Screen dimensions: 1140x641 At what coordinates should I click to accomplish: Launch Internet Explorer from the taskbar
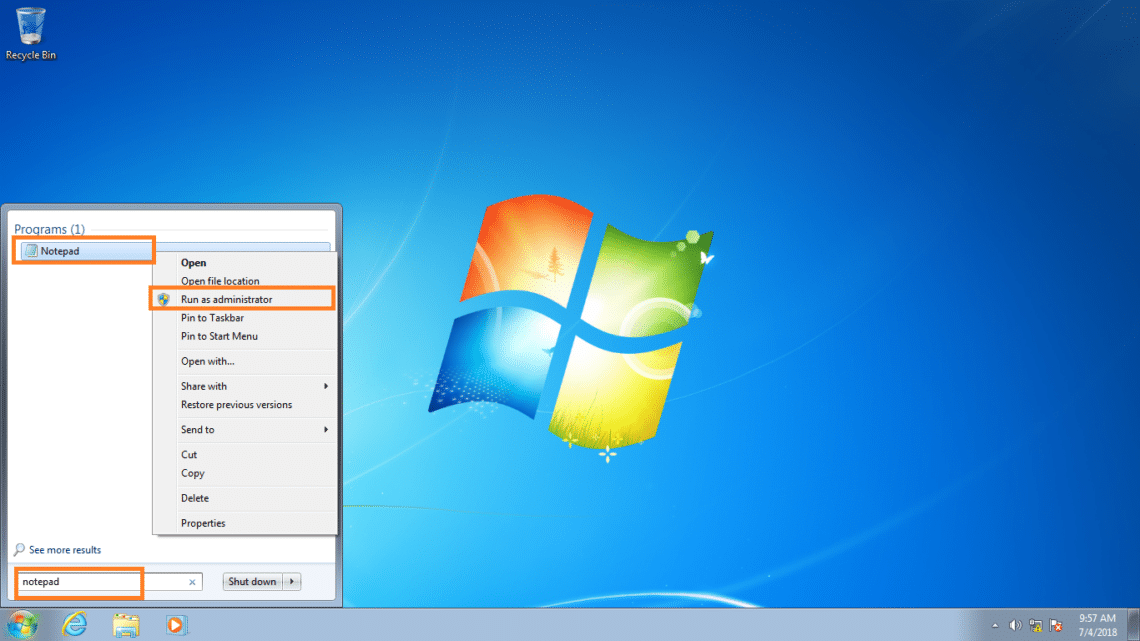[x=74, y=625]
